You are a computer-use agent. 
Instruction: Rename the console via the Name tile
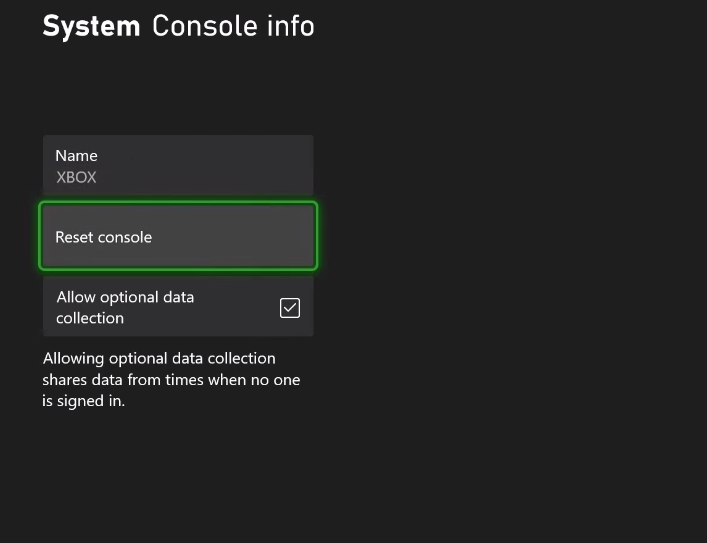coord(178,166)
